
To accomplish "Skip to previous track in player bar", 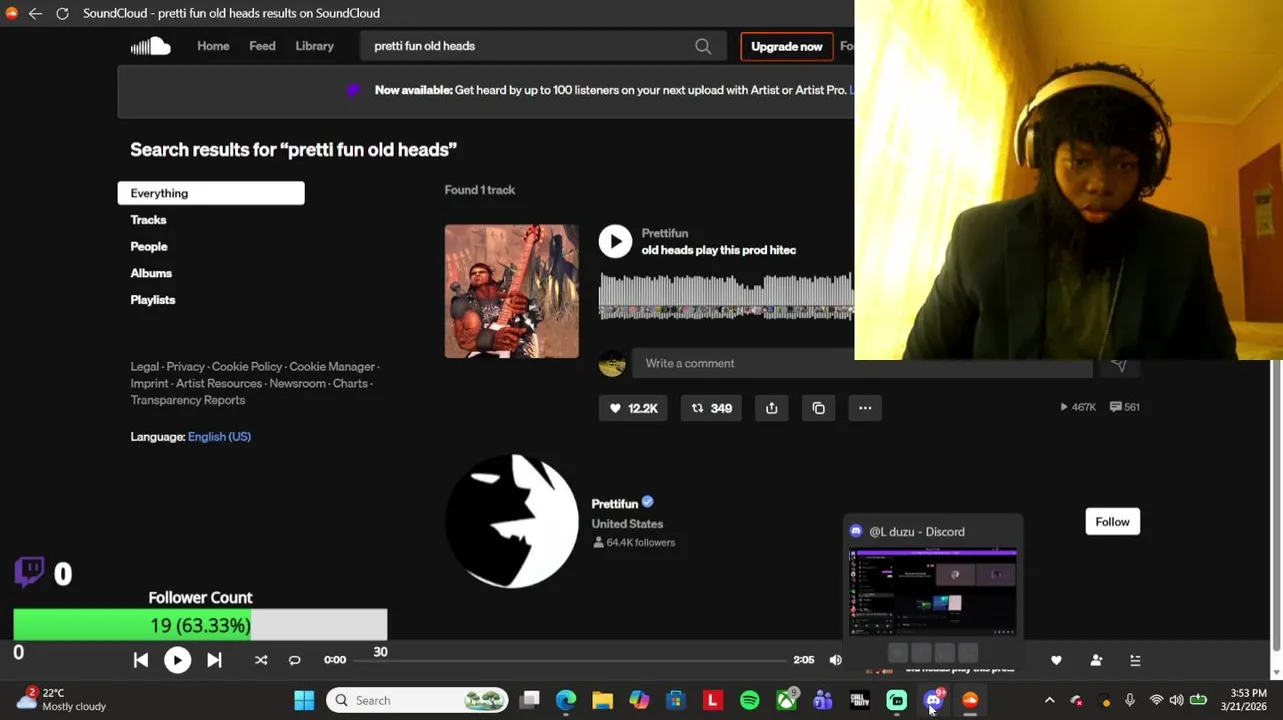I will pos(141,660).
